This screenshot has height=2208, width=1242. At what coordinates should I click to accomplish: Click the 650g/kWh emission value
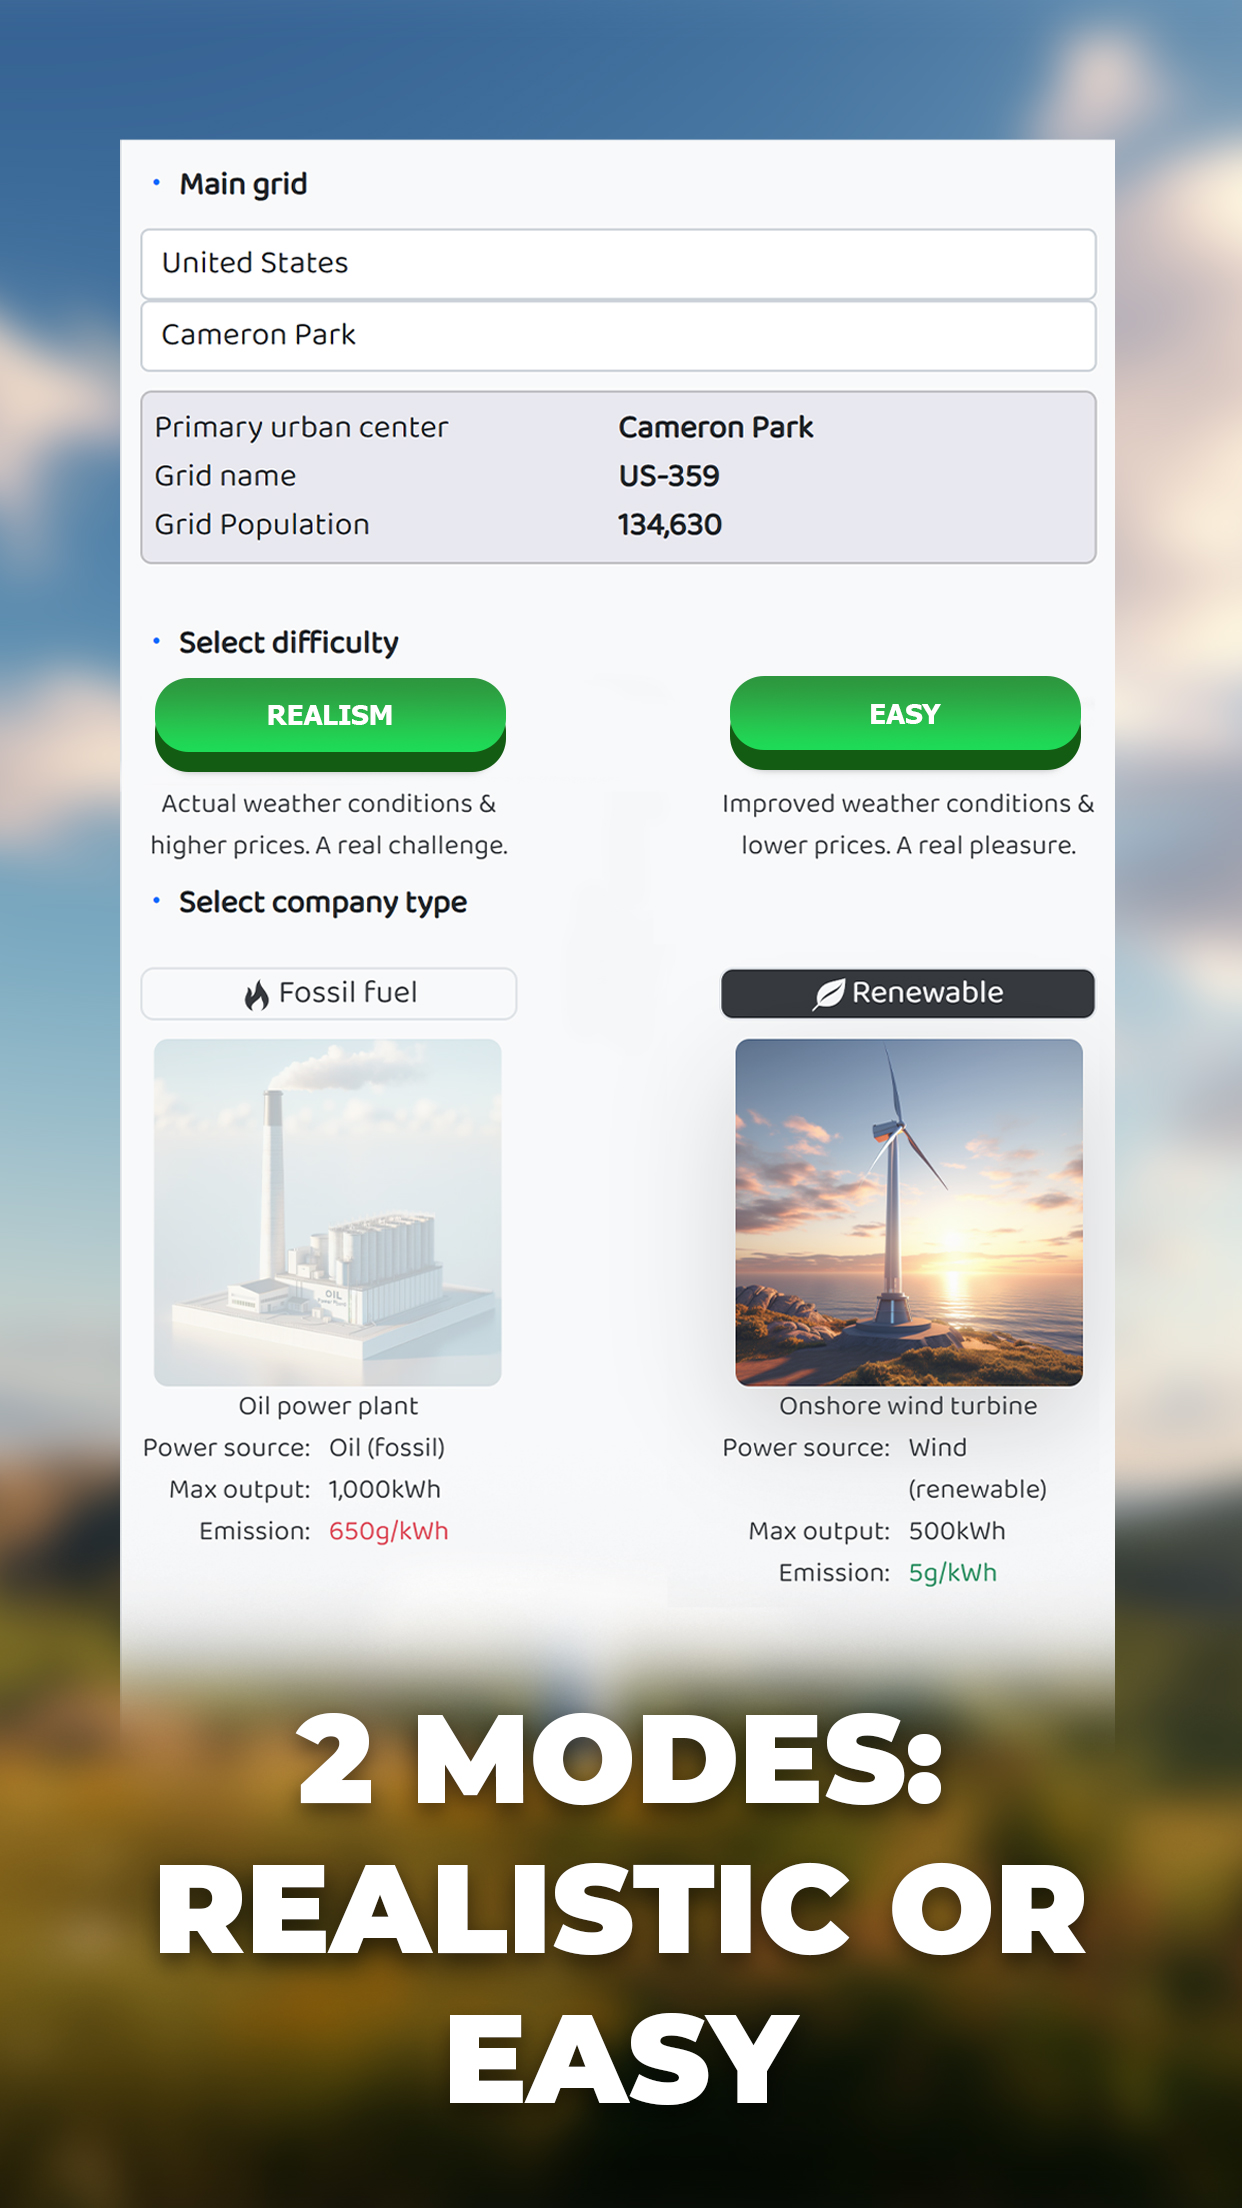click(389, 1531)
